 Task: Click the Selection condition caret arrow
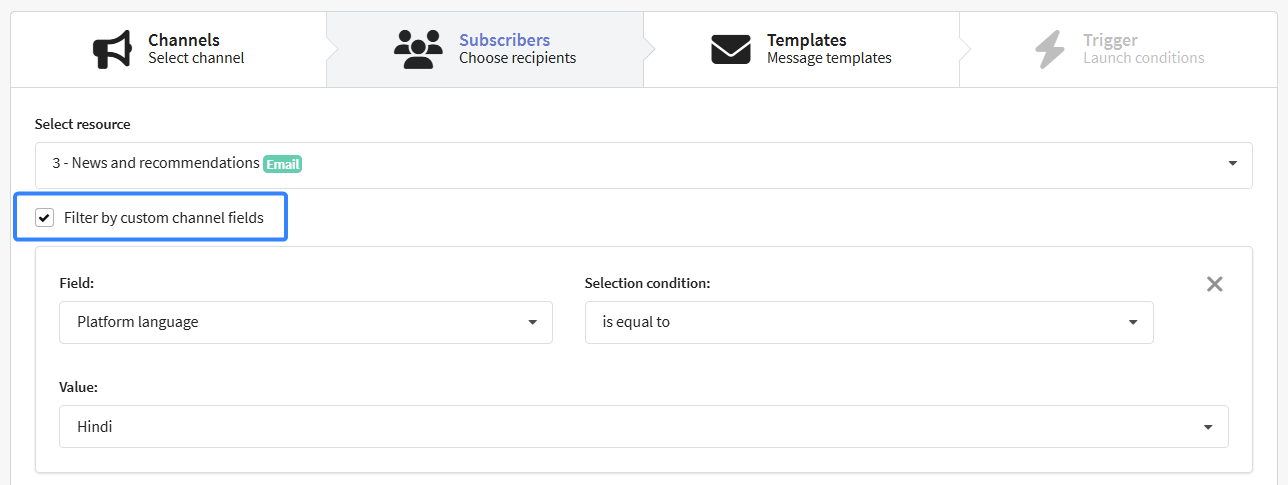click(1133, 323)
